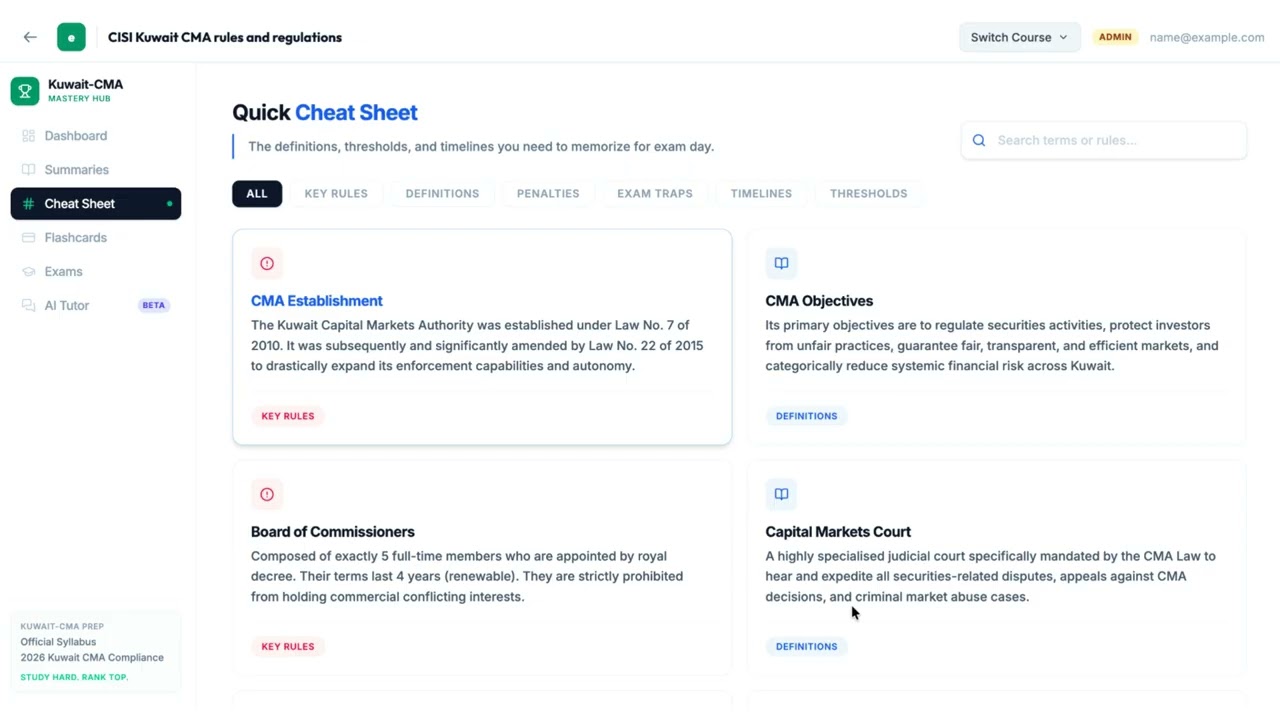Click the Summaries book icon

click(x=28, y=170)
